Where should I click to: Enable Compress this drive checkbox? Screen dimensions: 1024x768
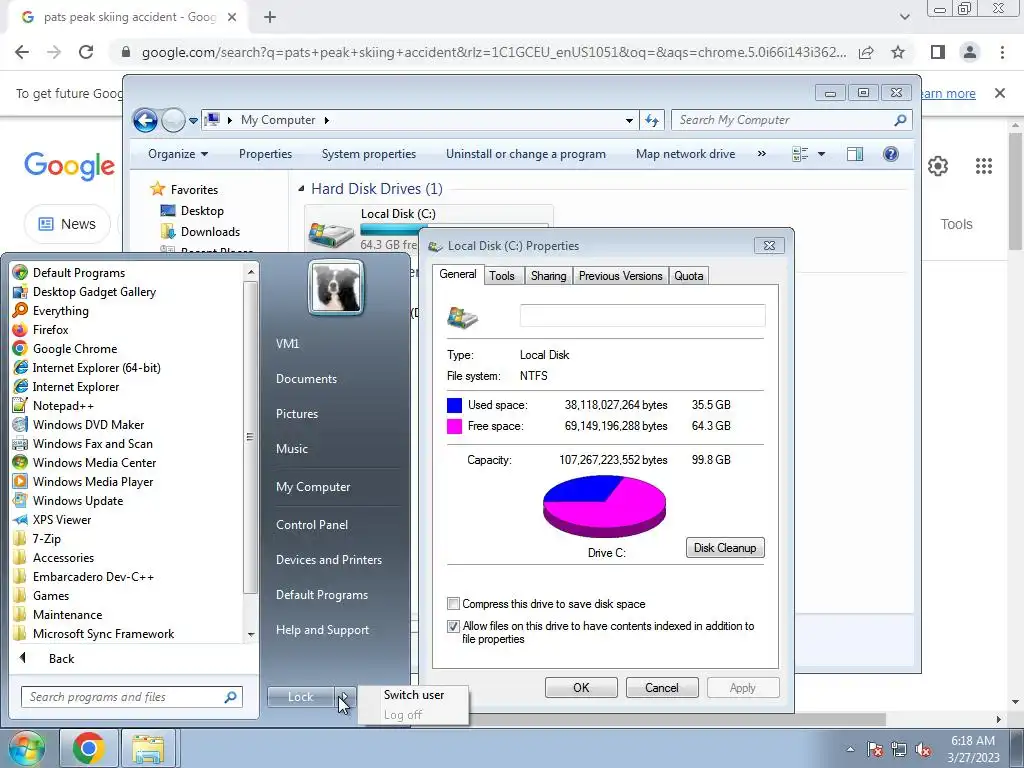[x=453, y=603]
